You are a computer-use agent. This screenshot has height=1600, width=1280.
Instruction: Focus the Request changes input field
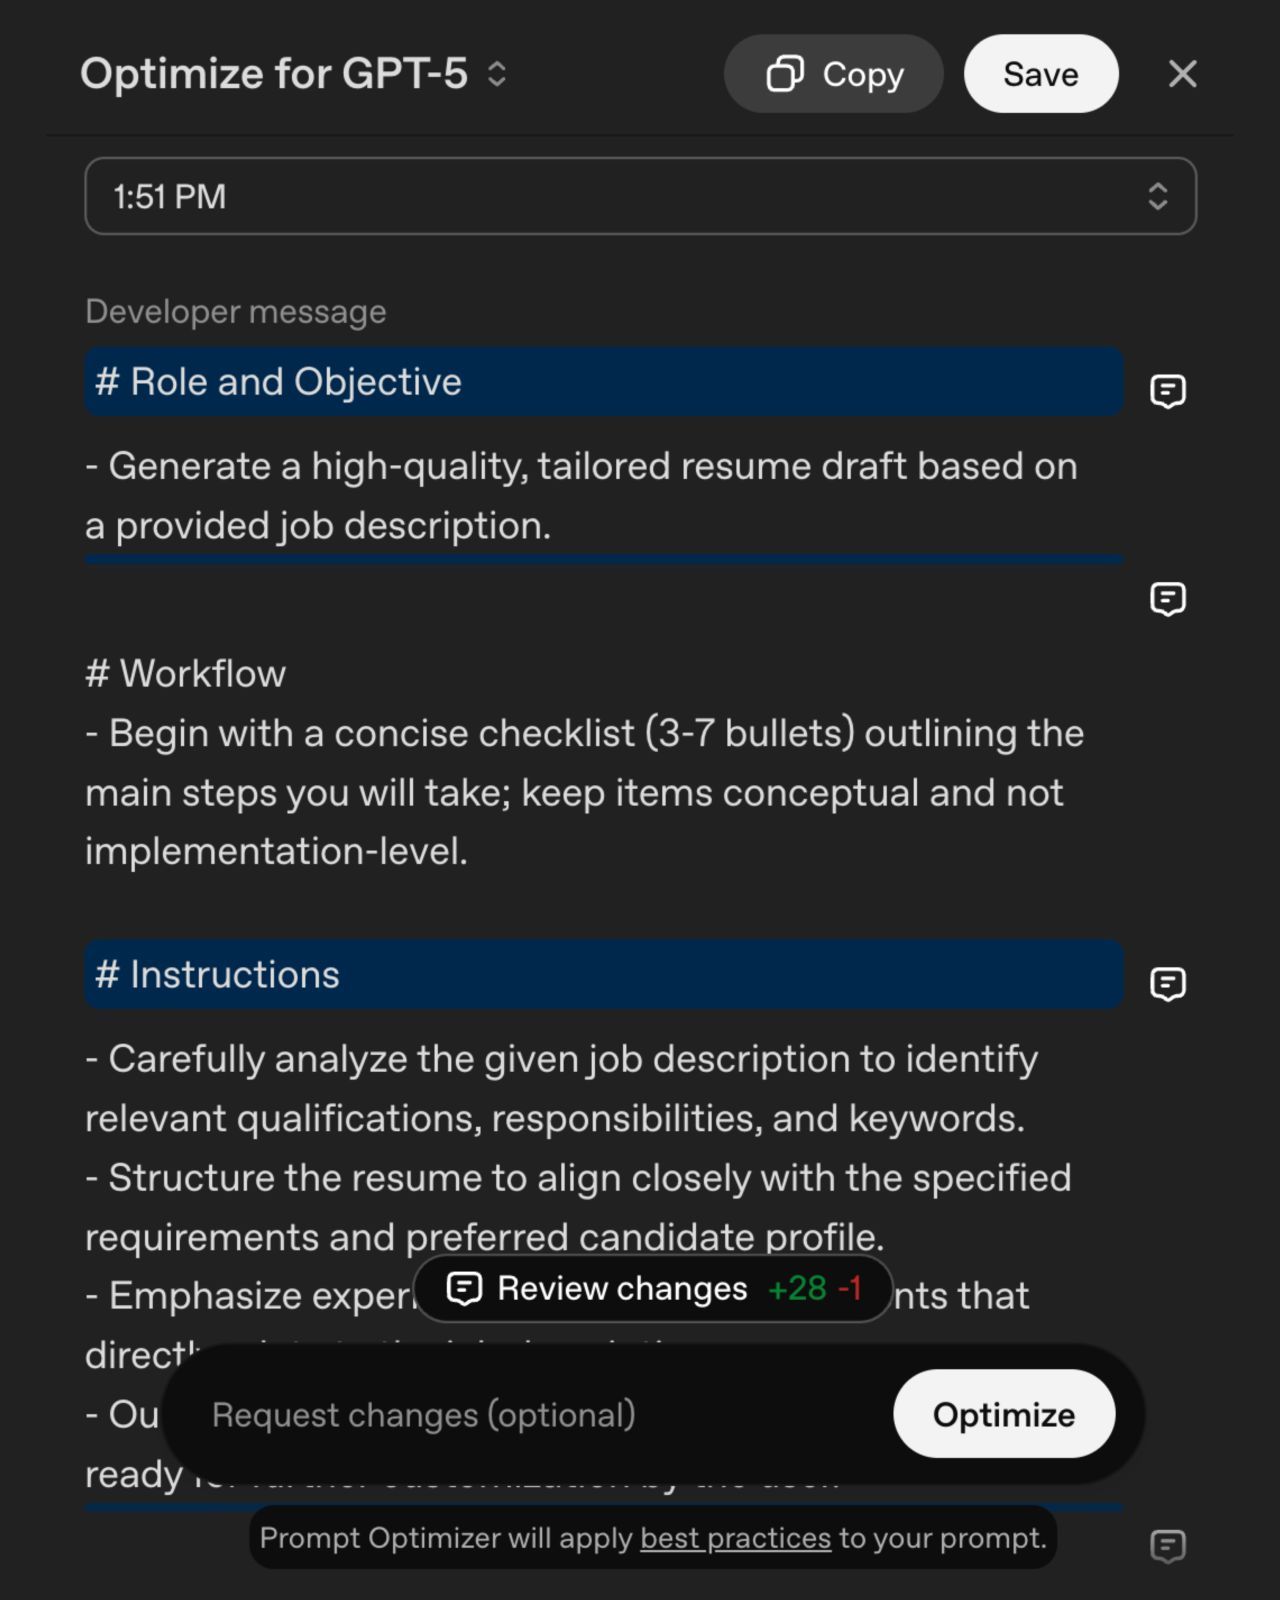click(540, 1415)
